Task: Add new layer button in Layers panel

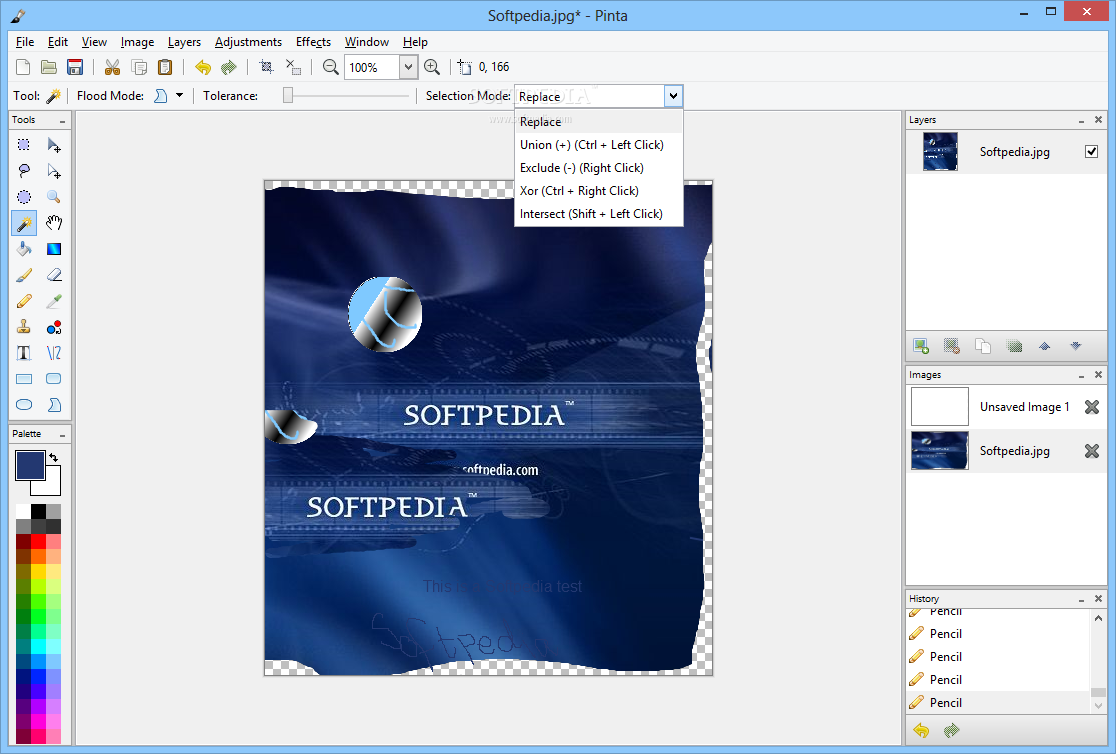Action: 921,346
